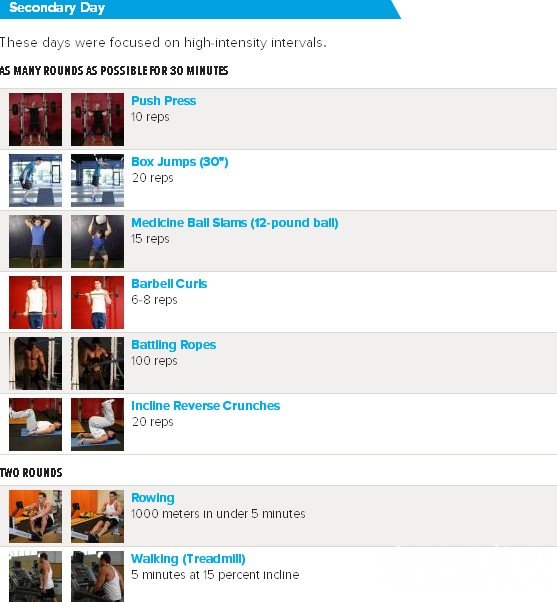Open the Box Jumps (30") link

point(180,162)
